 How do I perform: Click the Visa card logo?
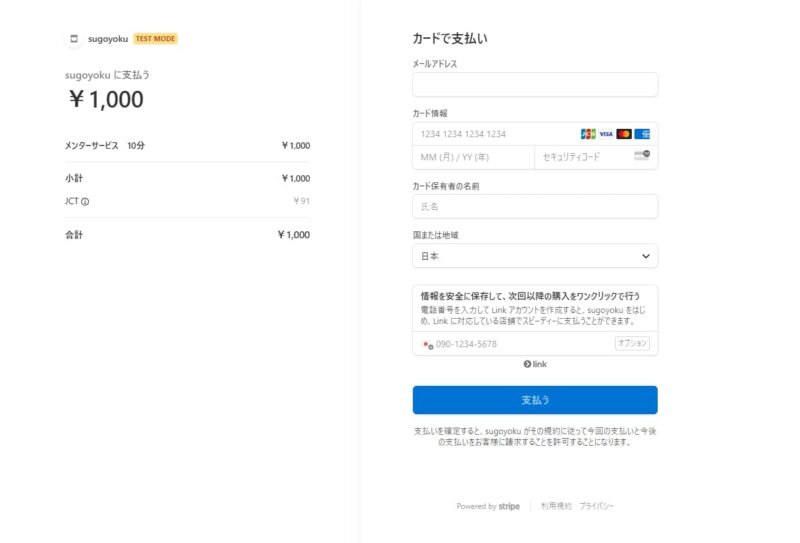pos(606,134)
